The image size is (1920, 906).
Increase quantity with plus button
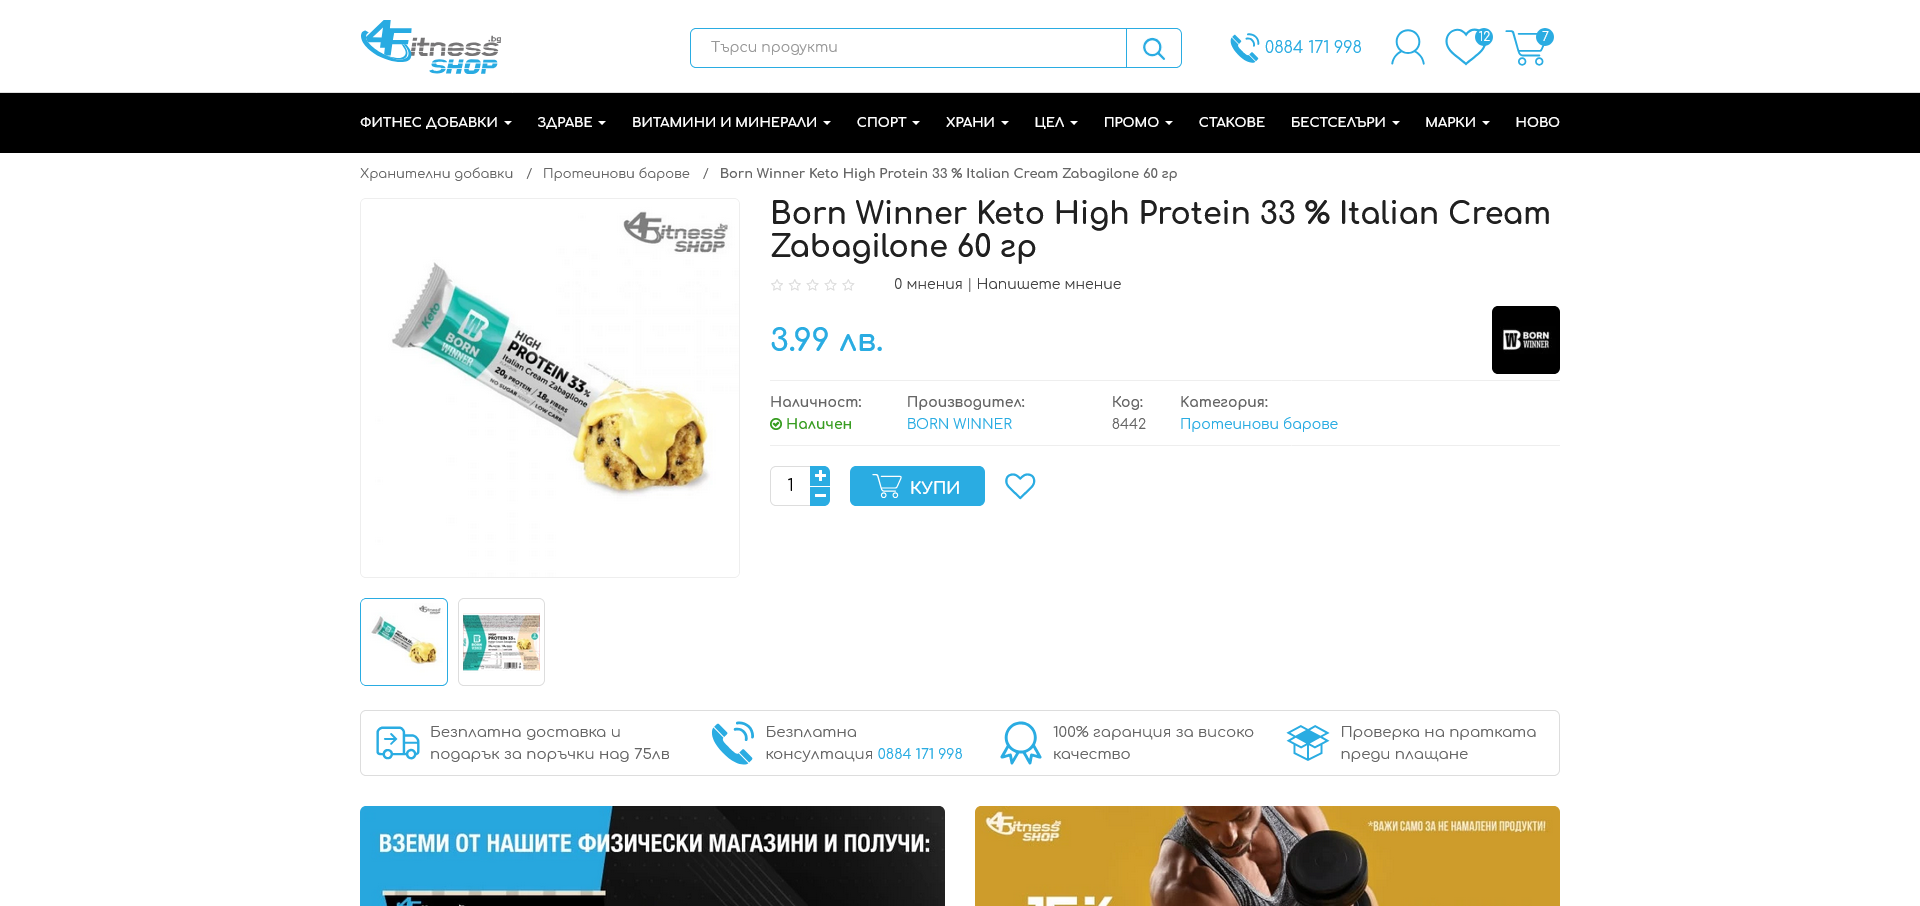820,476
